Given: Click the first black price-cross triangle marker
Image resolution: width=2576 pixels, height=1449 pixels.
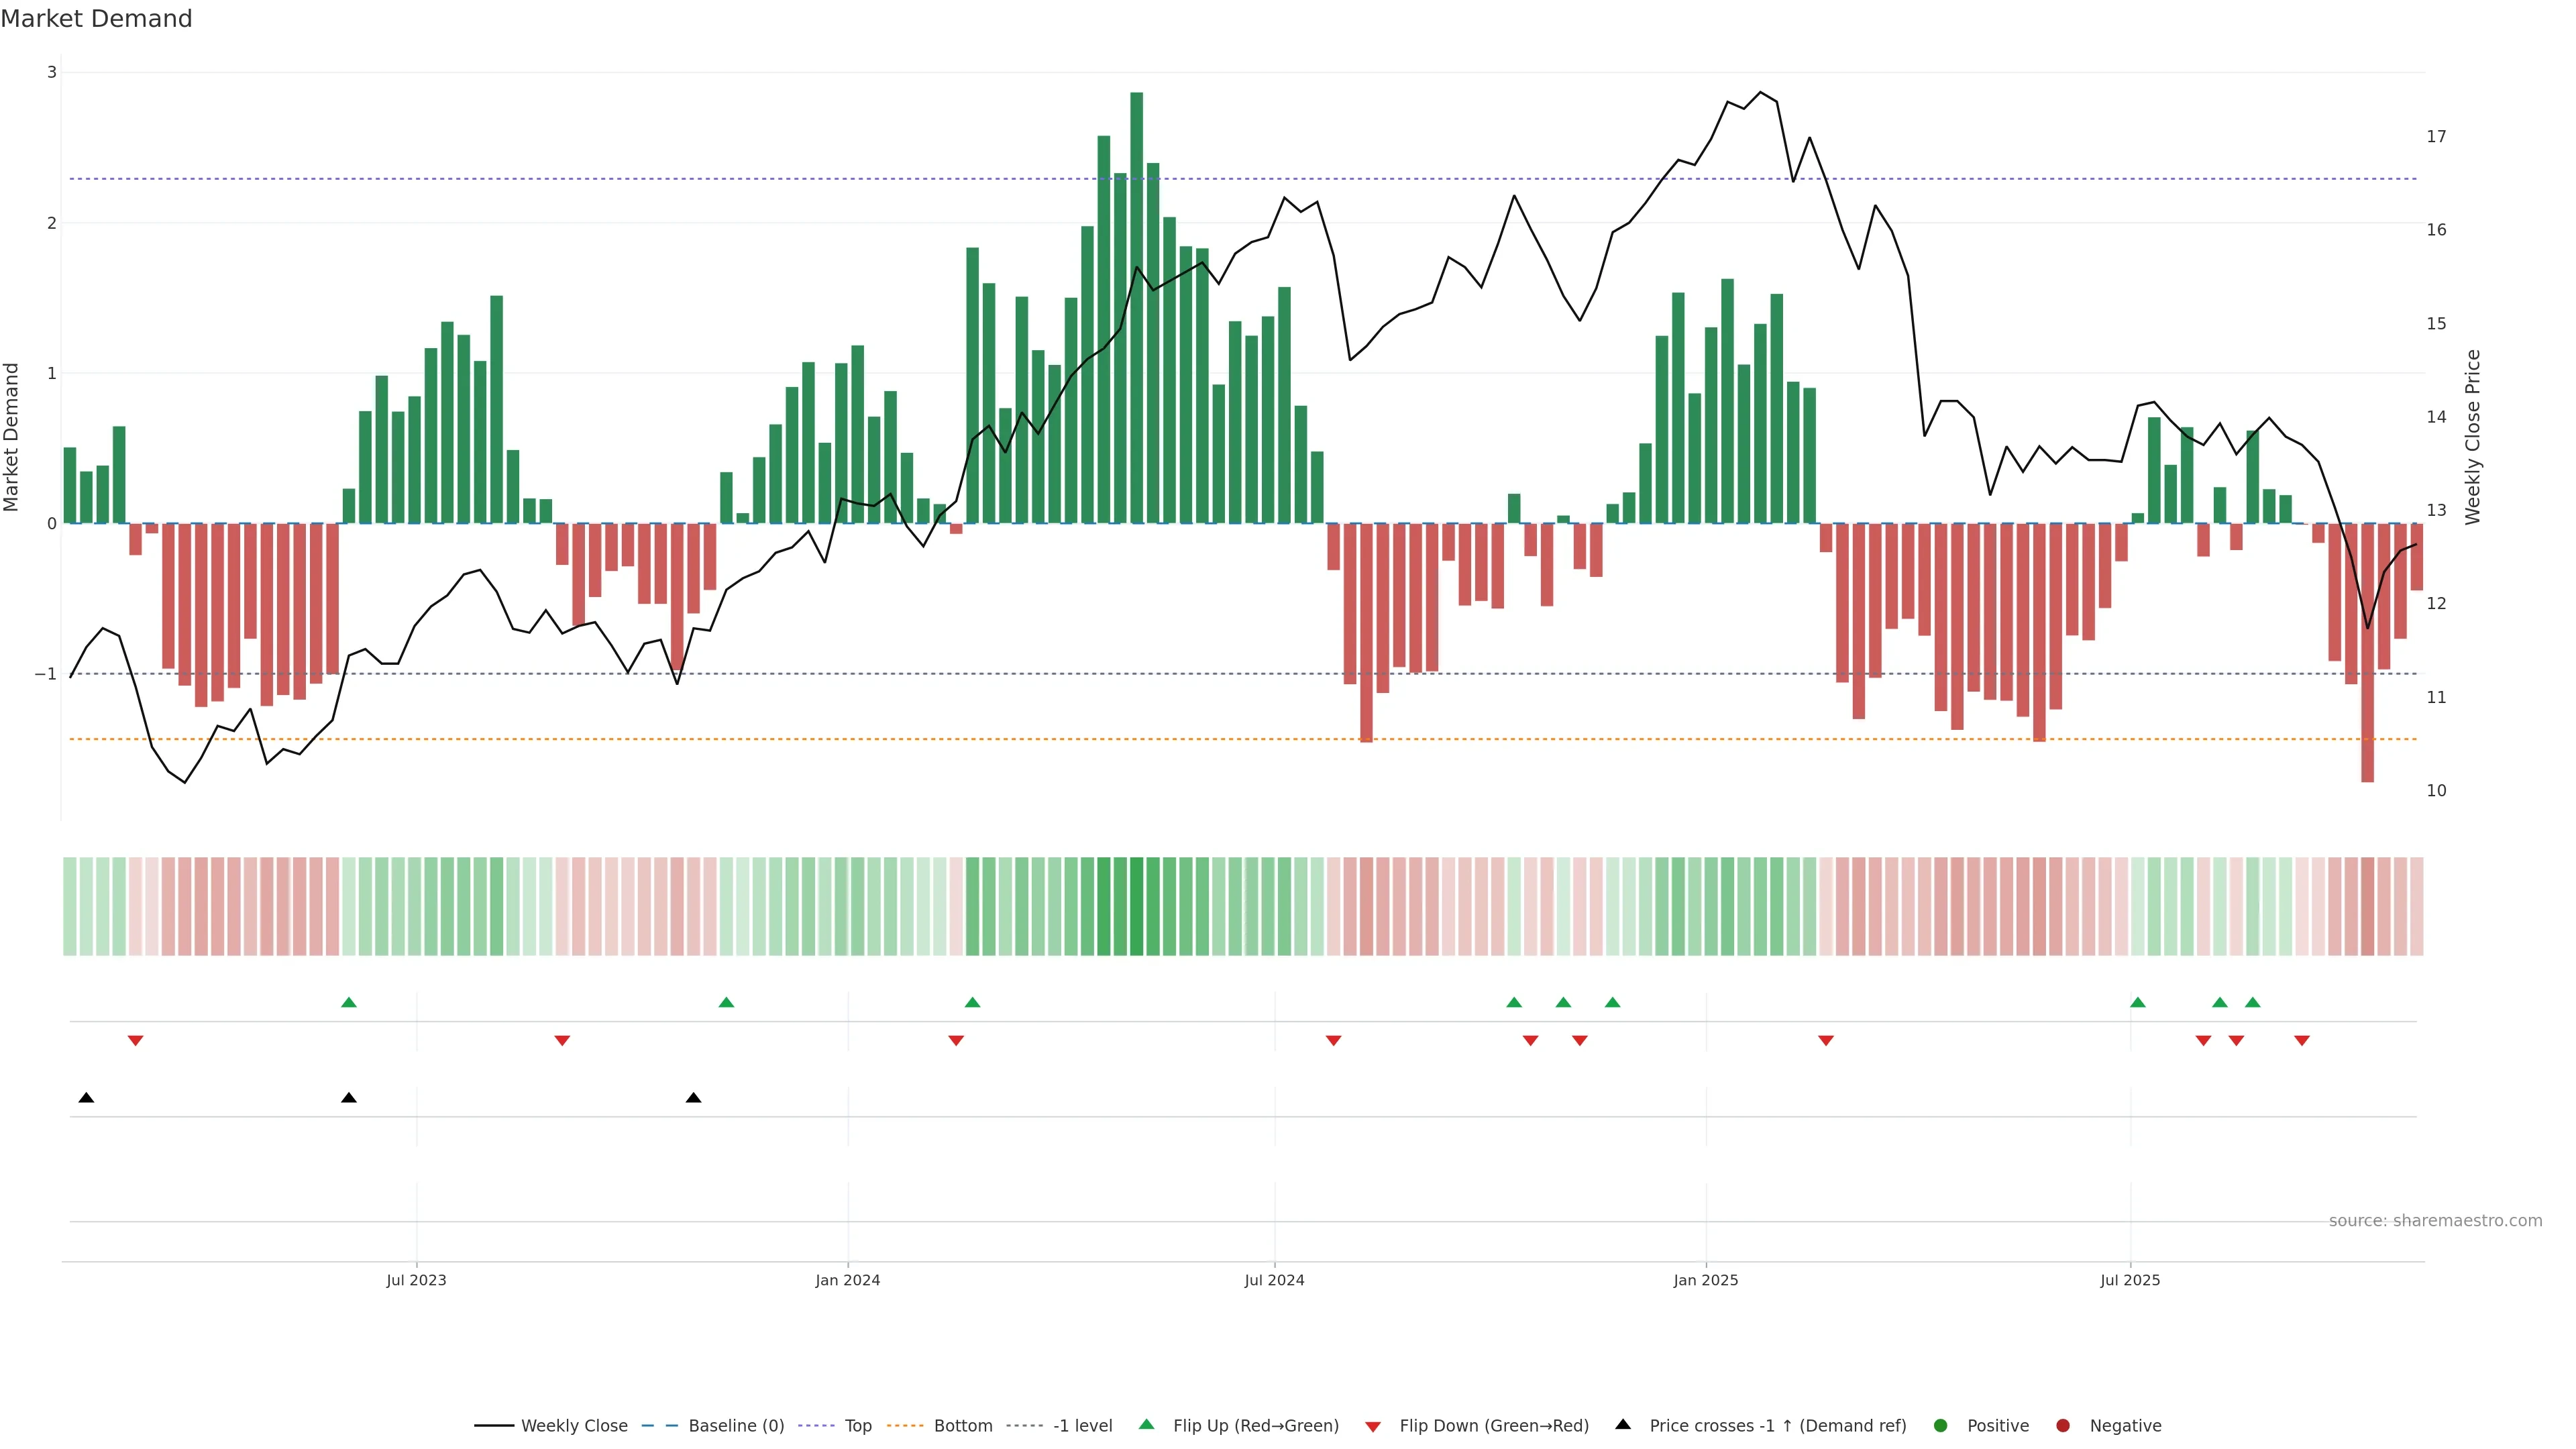Looking at the screenshot, I should pyautogui.click(x=86, y=1098).
